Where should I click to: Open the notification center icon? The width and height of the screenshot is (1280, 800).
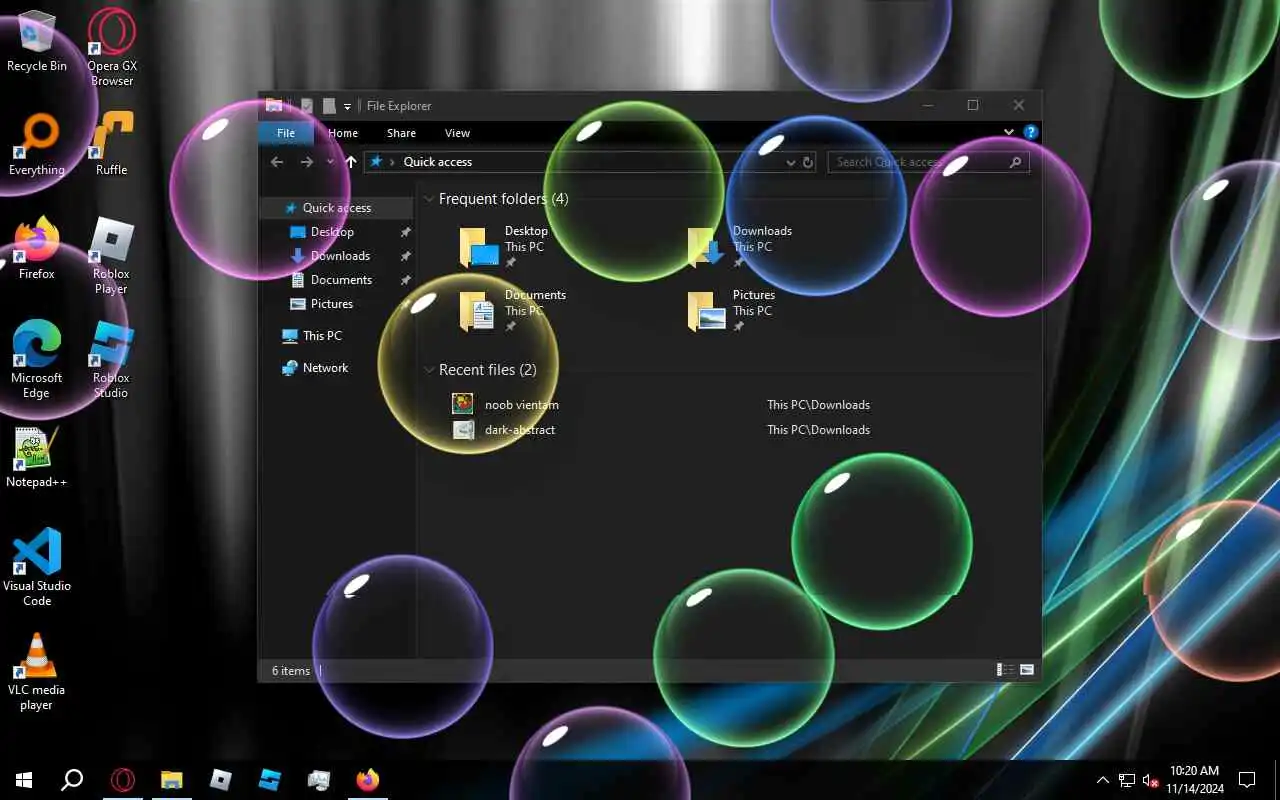click(1247, 780)
